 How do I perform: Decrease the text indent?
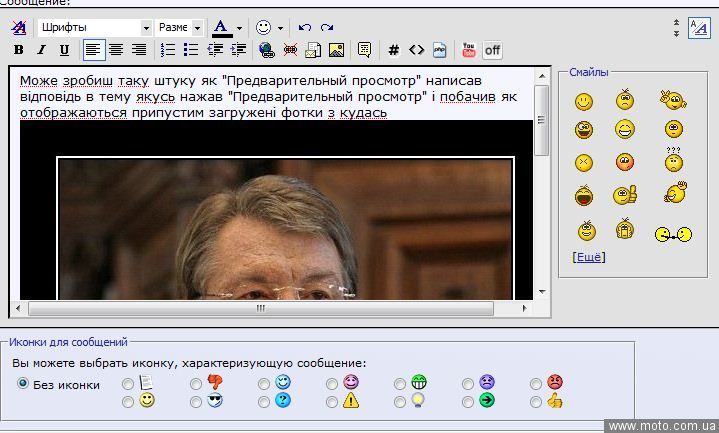point(215,50)
